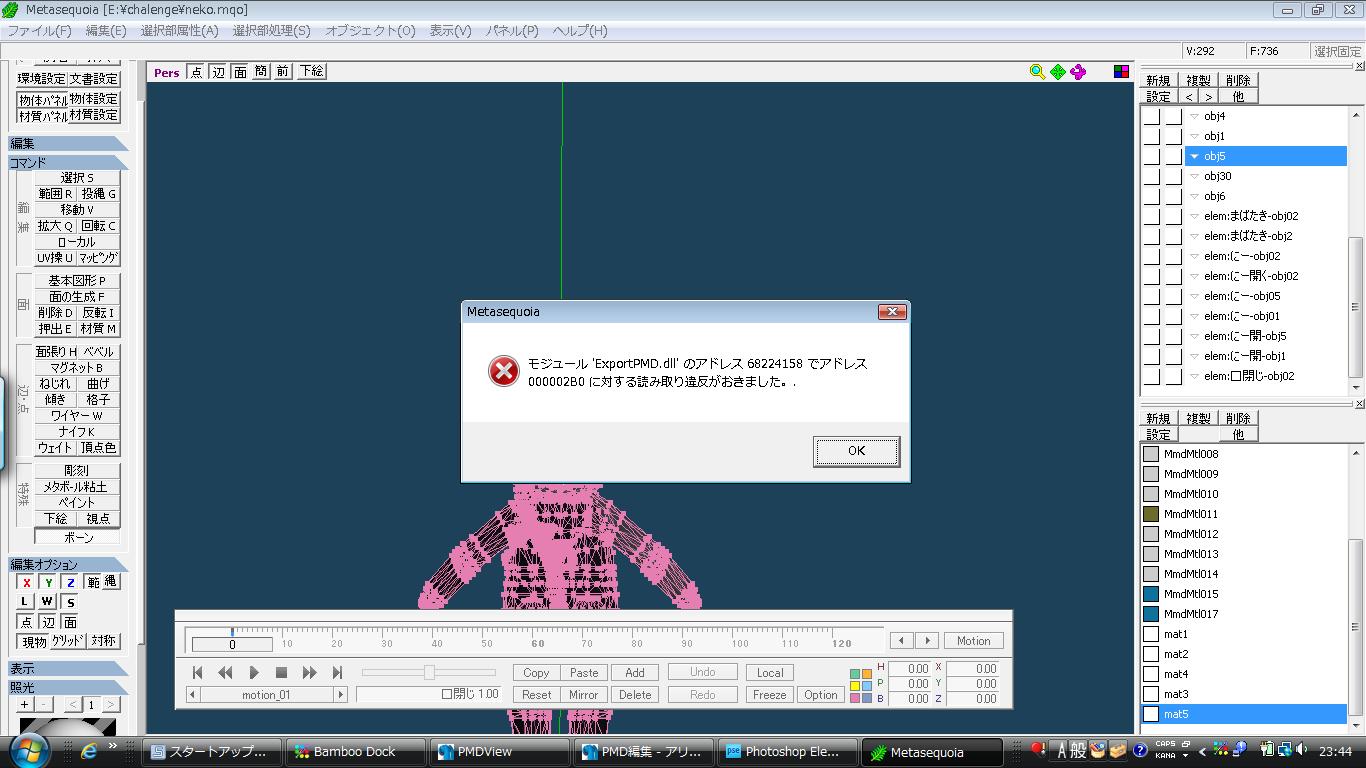Select ボーン bone command
Viewport: 1366px width, 768px height.
77,537
